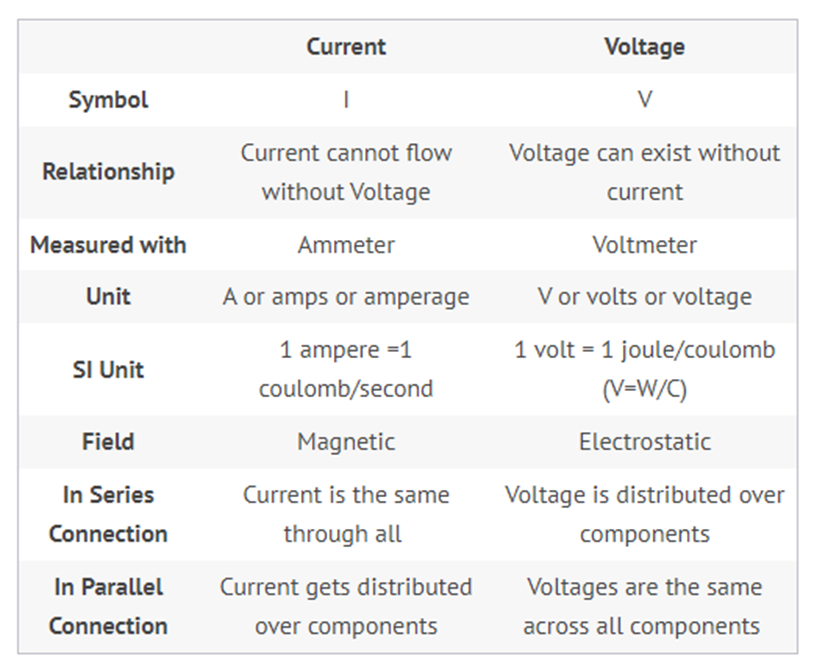Select the 'In Series Connection' row label
Image resolution: width=814 pixels, height=670 pixels.
coord(108,514)
